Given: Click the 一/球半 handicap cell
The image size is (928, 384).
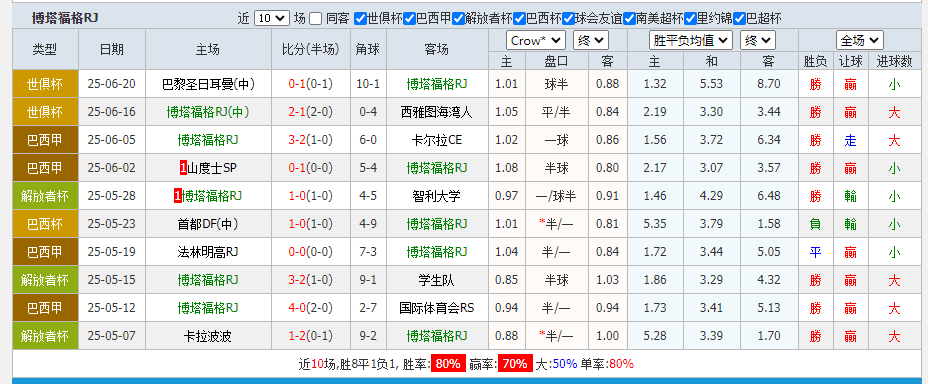Looking at the screenshot, I should tap(556, 196).
